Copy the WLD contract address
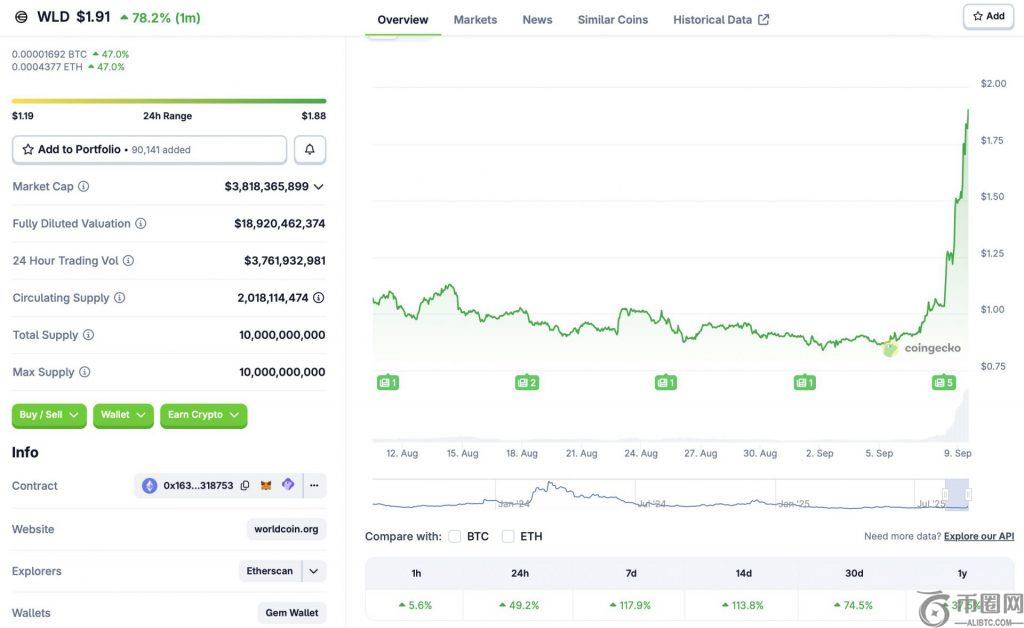 (x=245, y=486)
